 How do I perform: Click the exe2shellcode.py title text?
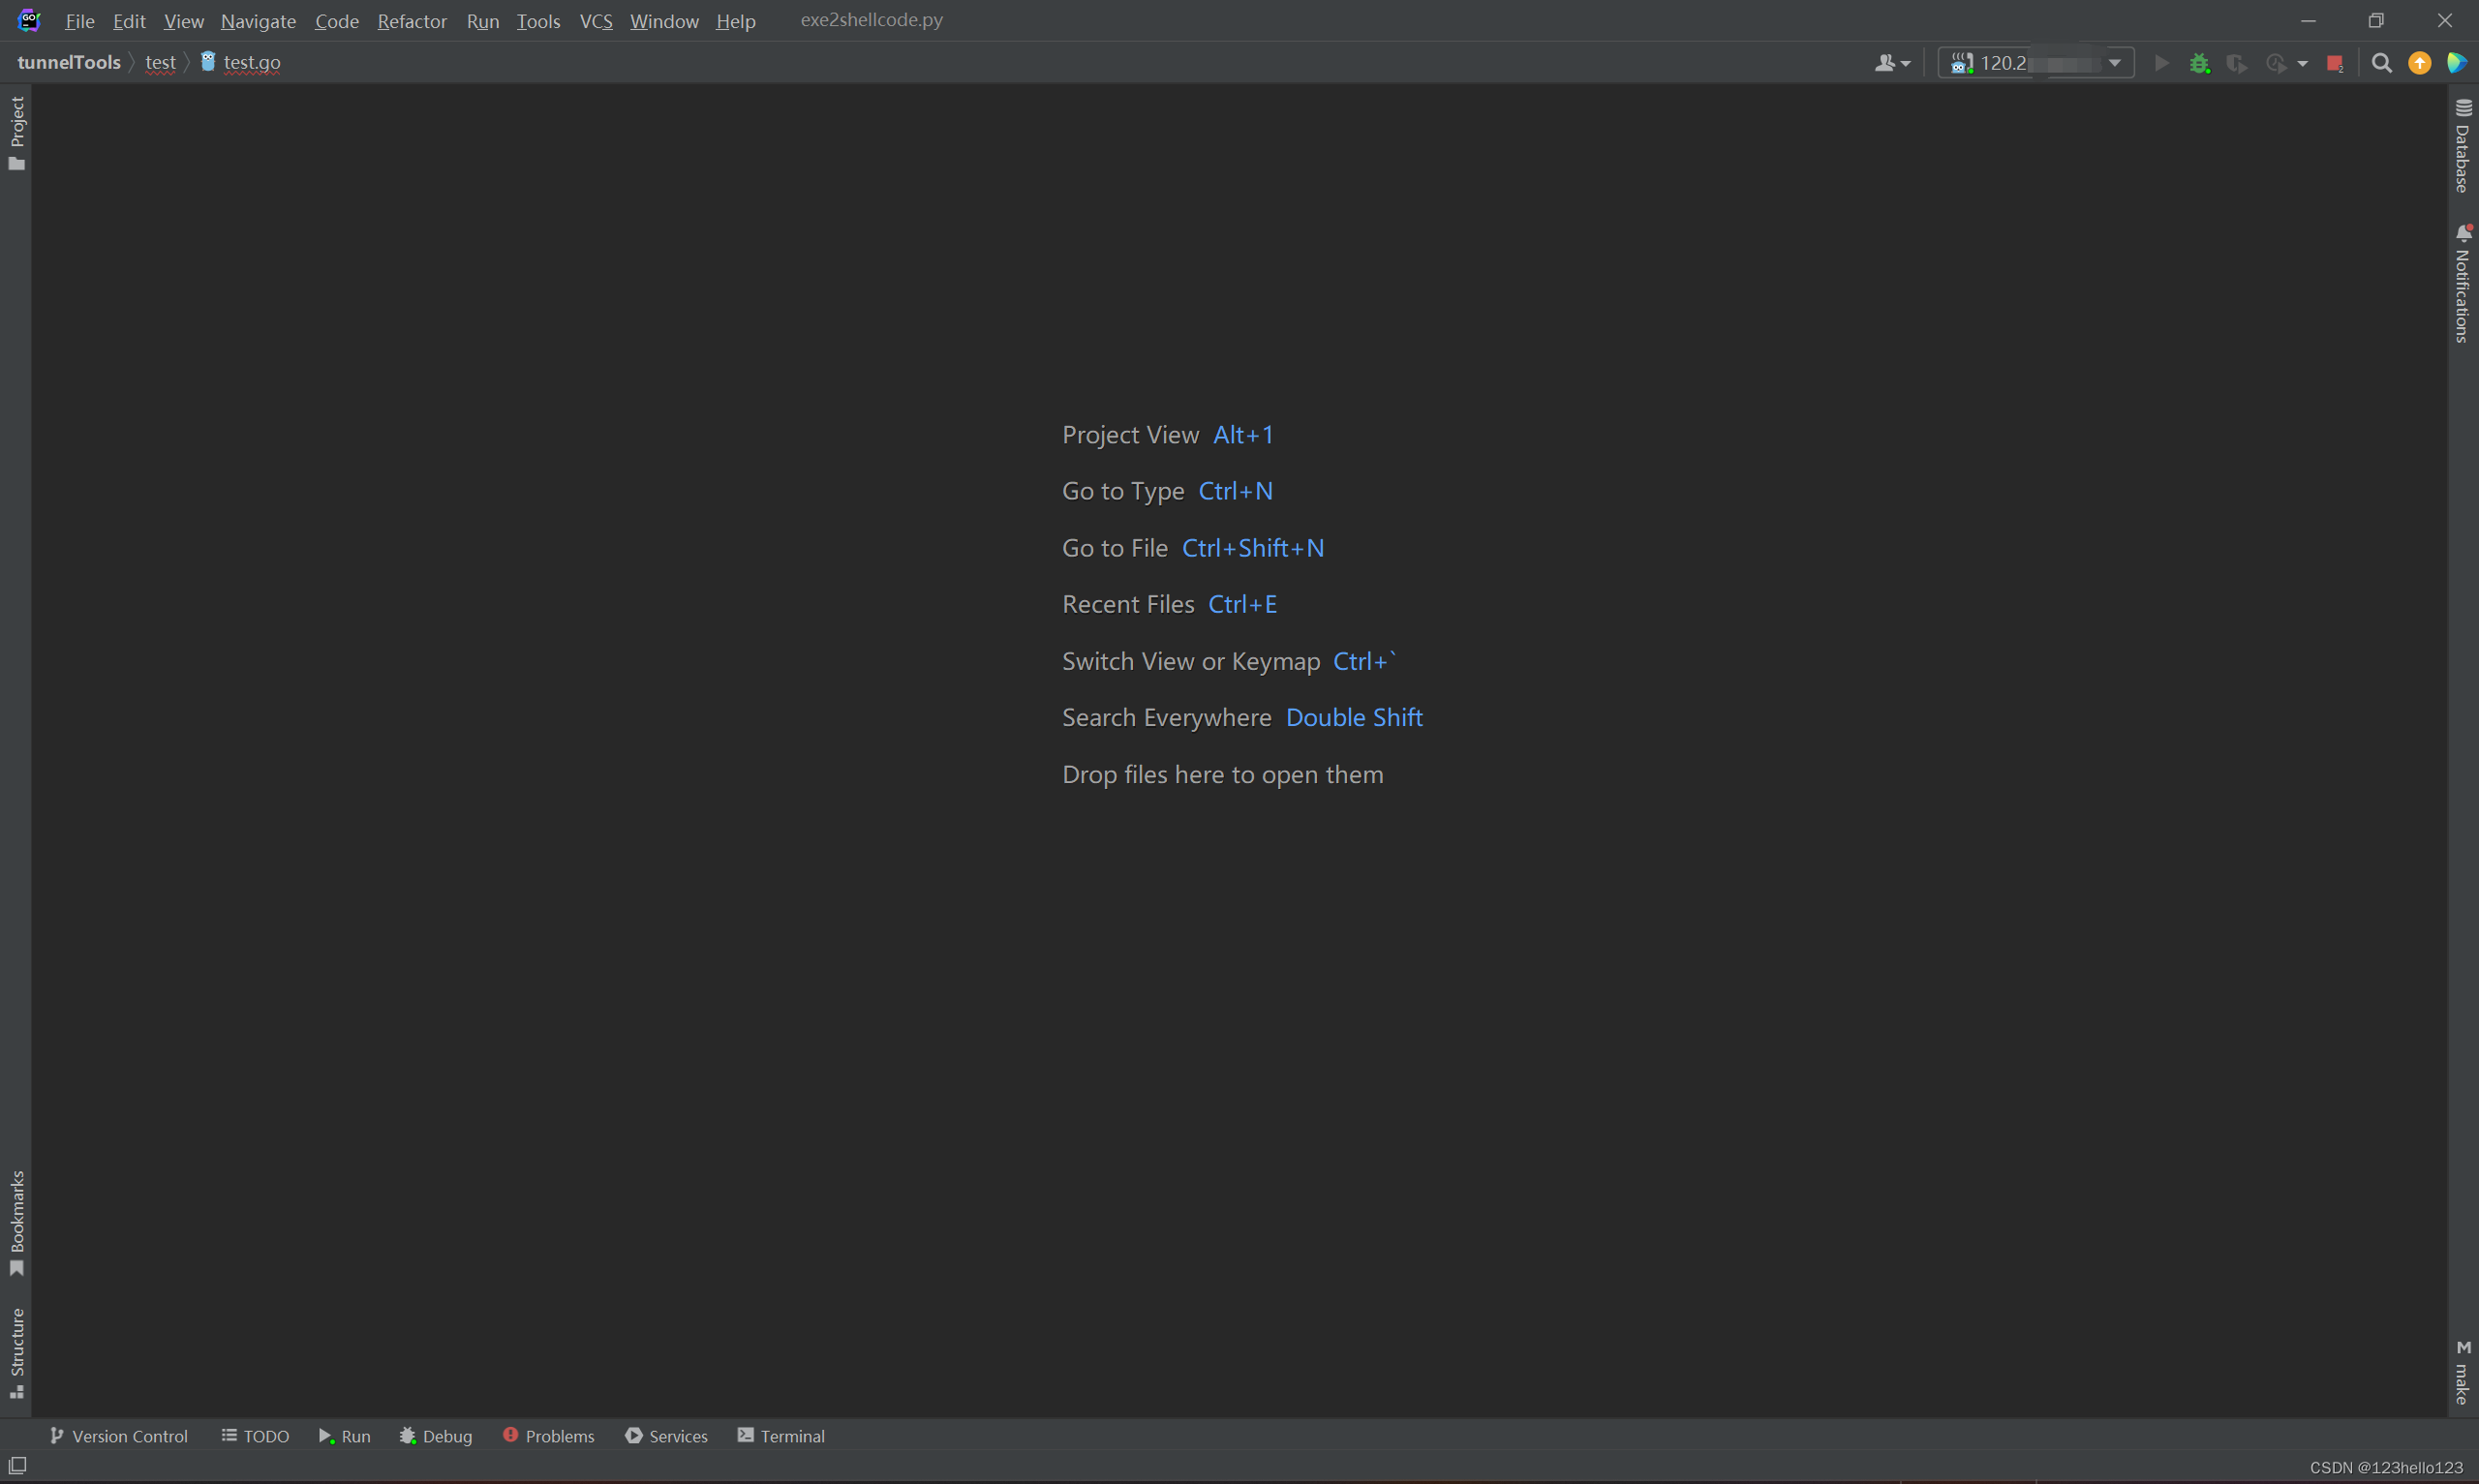click(871, 20)
